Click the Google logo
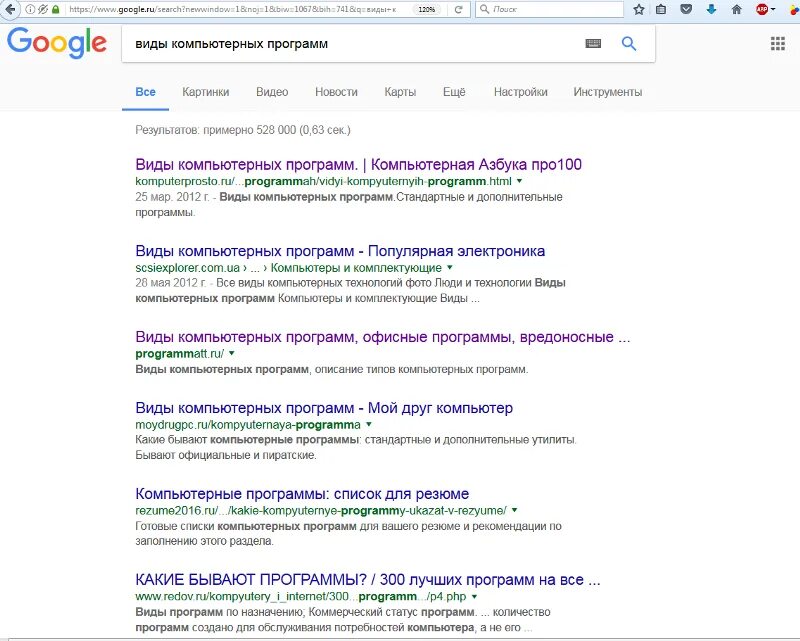 pos(57,43)
